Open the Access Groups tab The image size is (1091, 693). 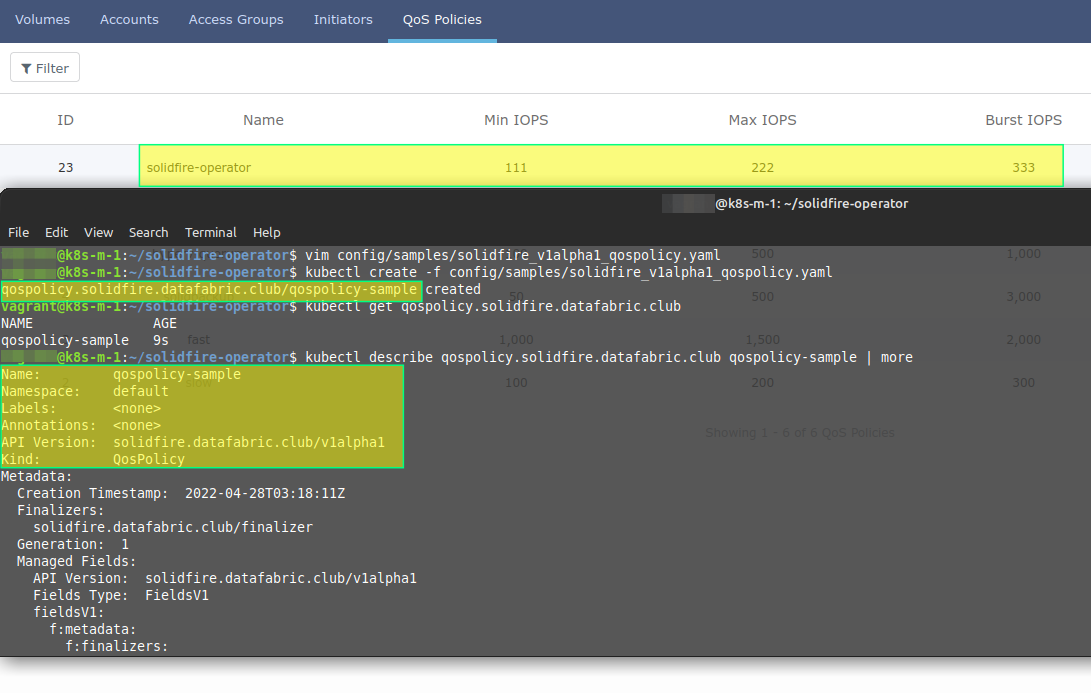[x=236, y=20]
